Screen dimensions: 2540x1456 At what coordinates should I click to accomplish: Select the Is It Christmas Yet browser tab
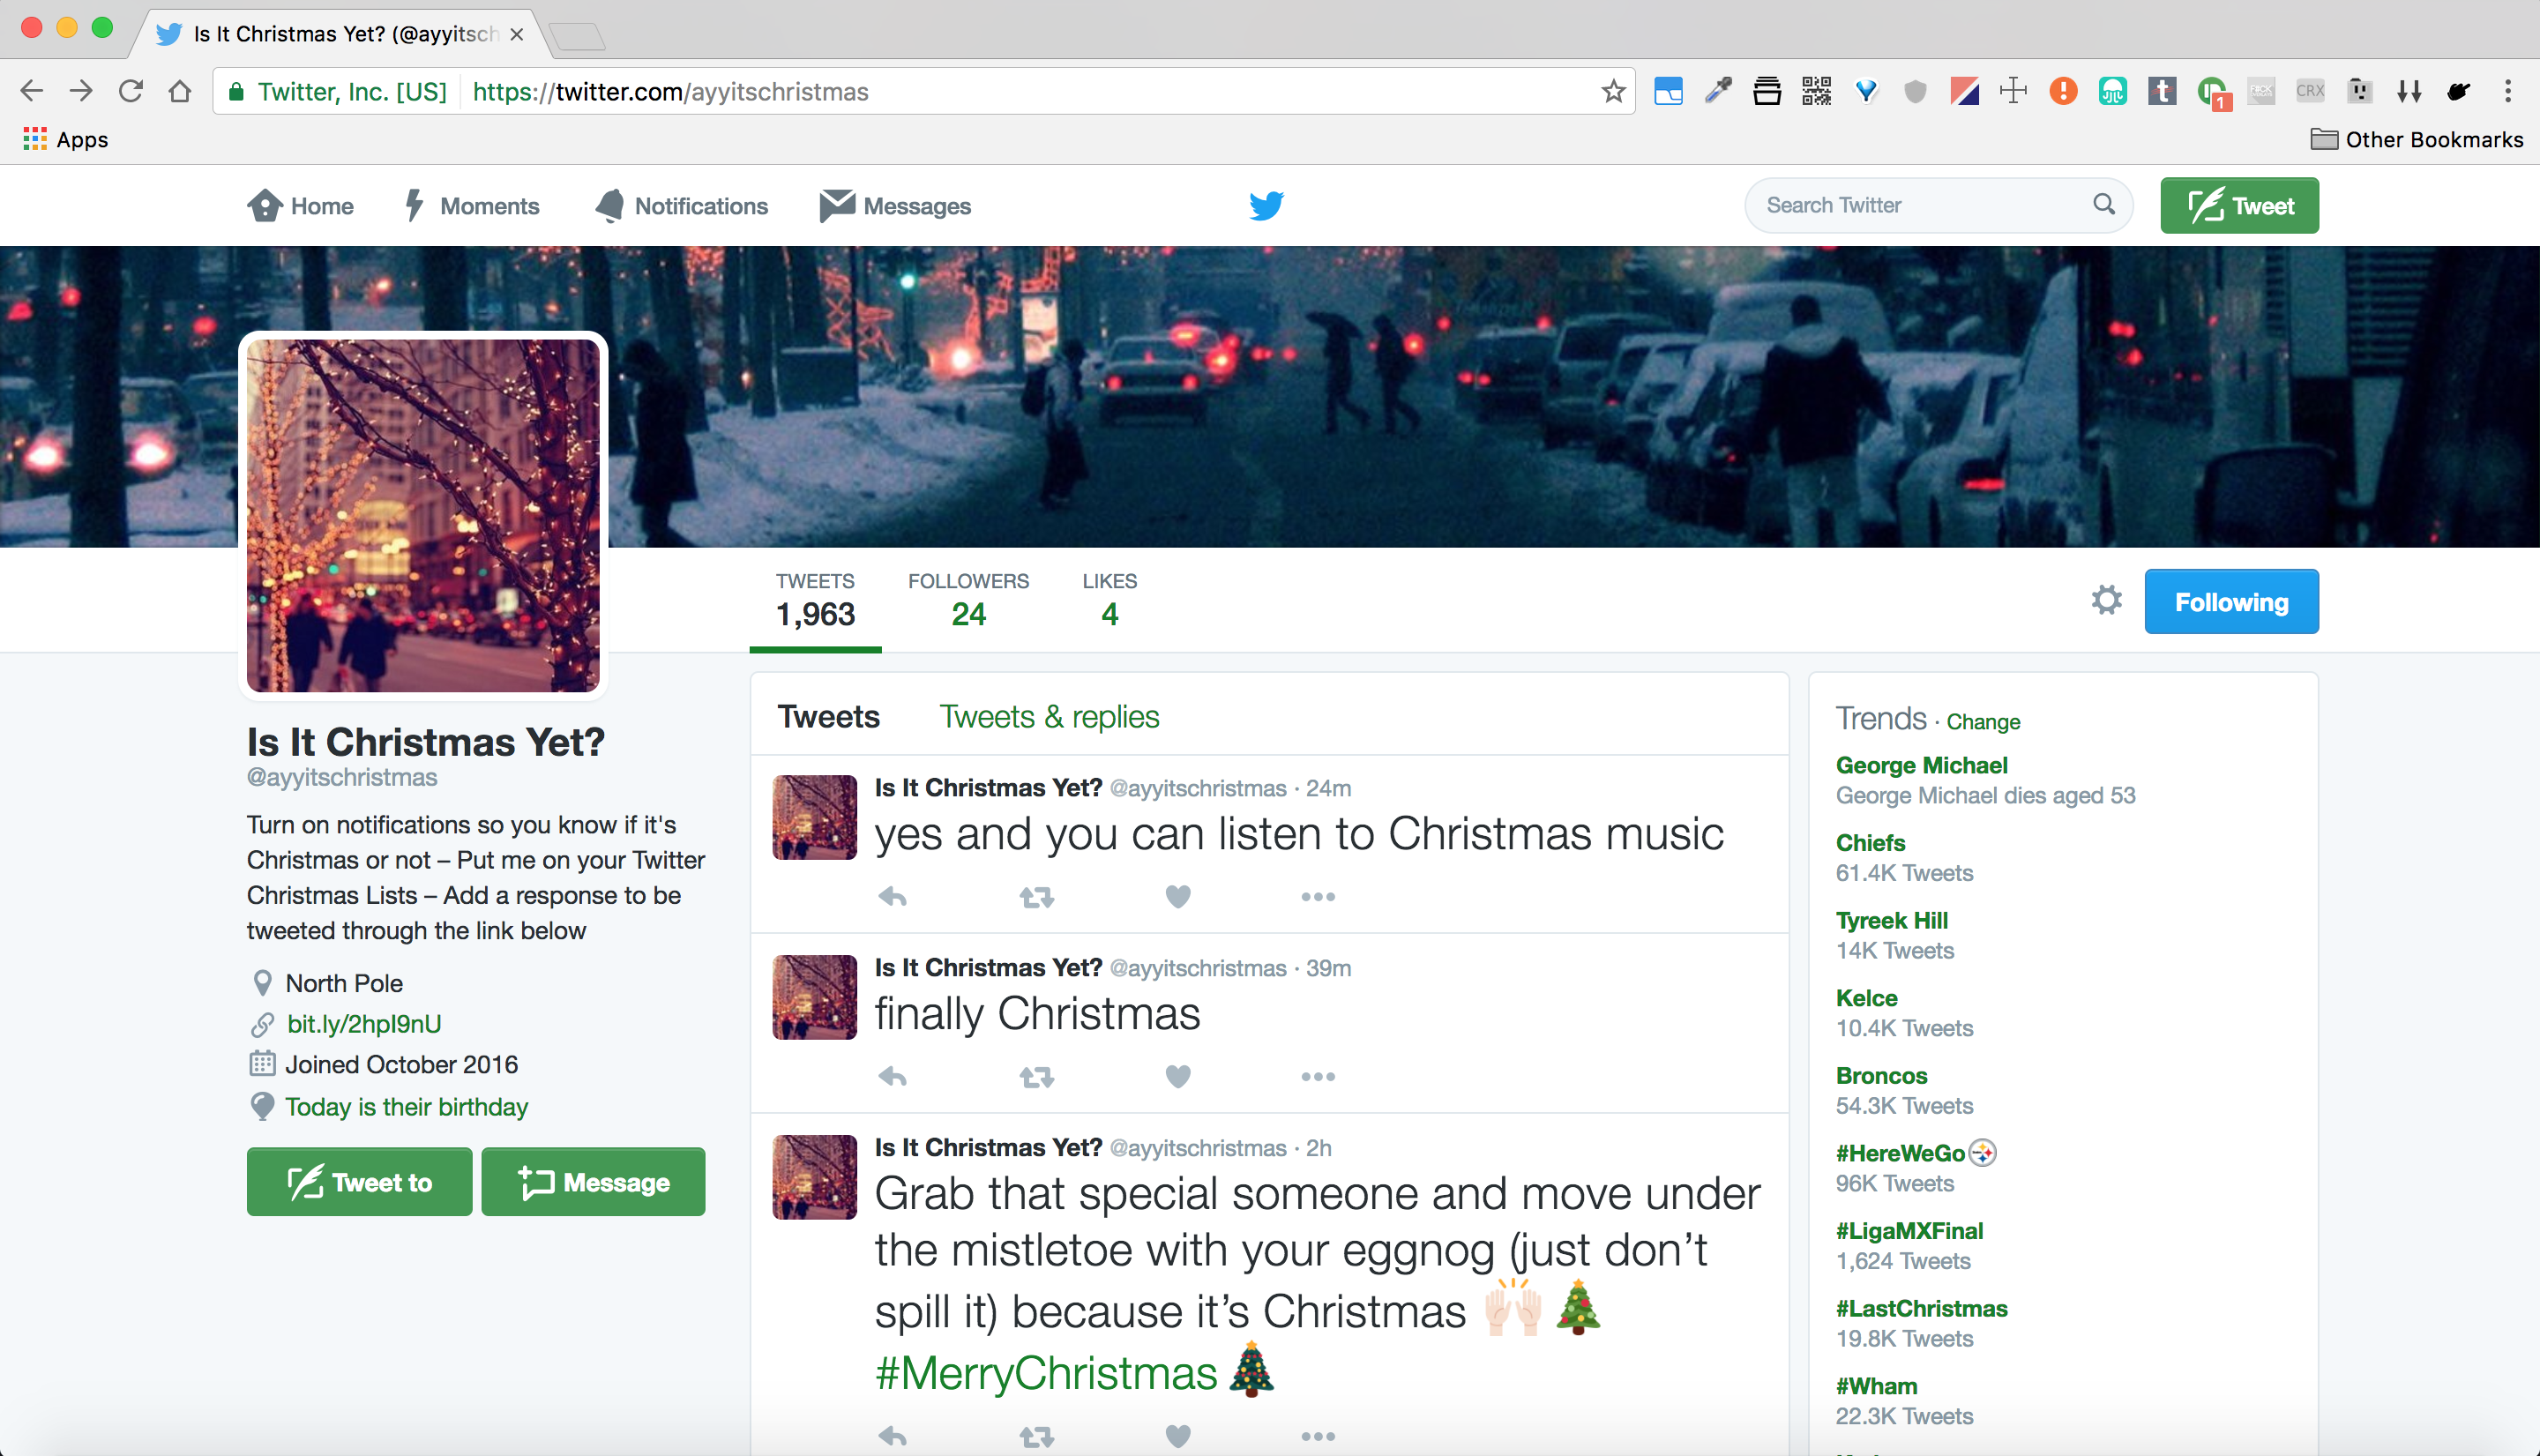pyautogui.click(x=330, y=33)
